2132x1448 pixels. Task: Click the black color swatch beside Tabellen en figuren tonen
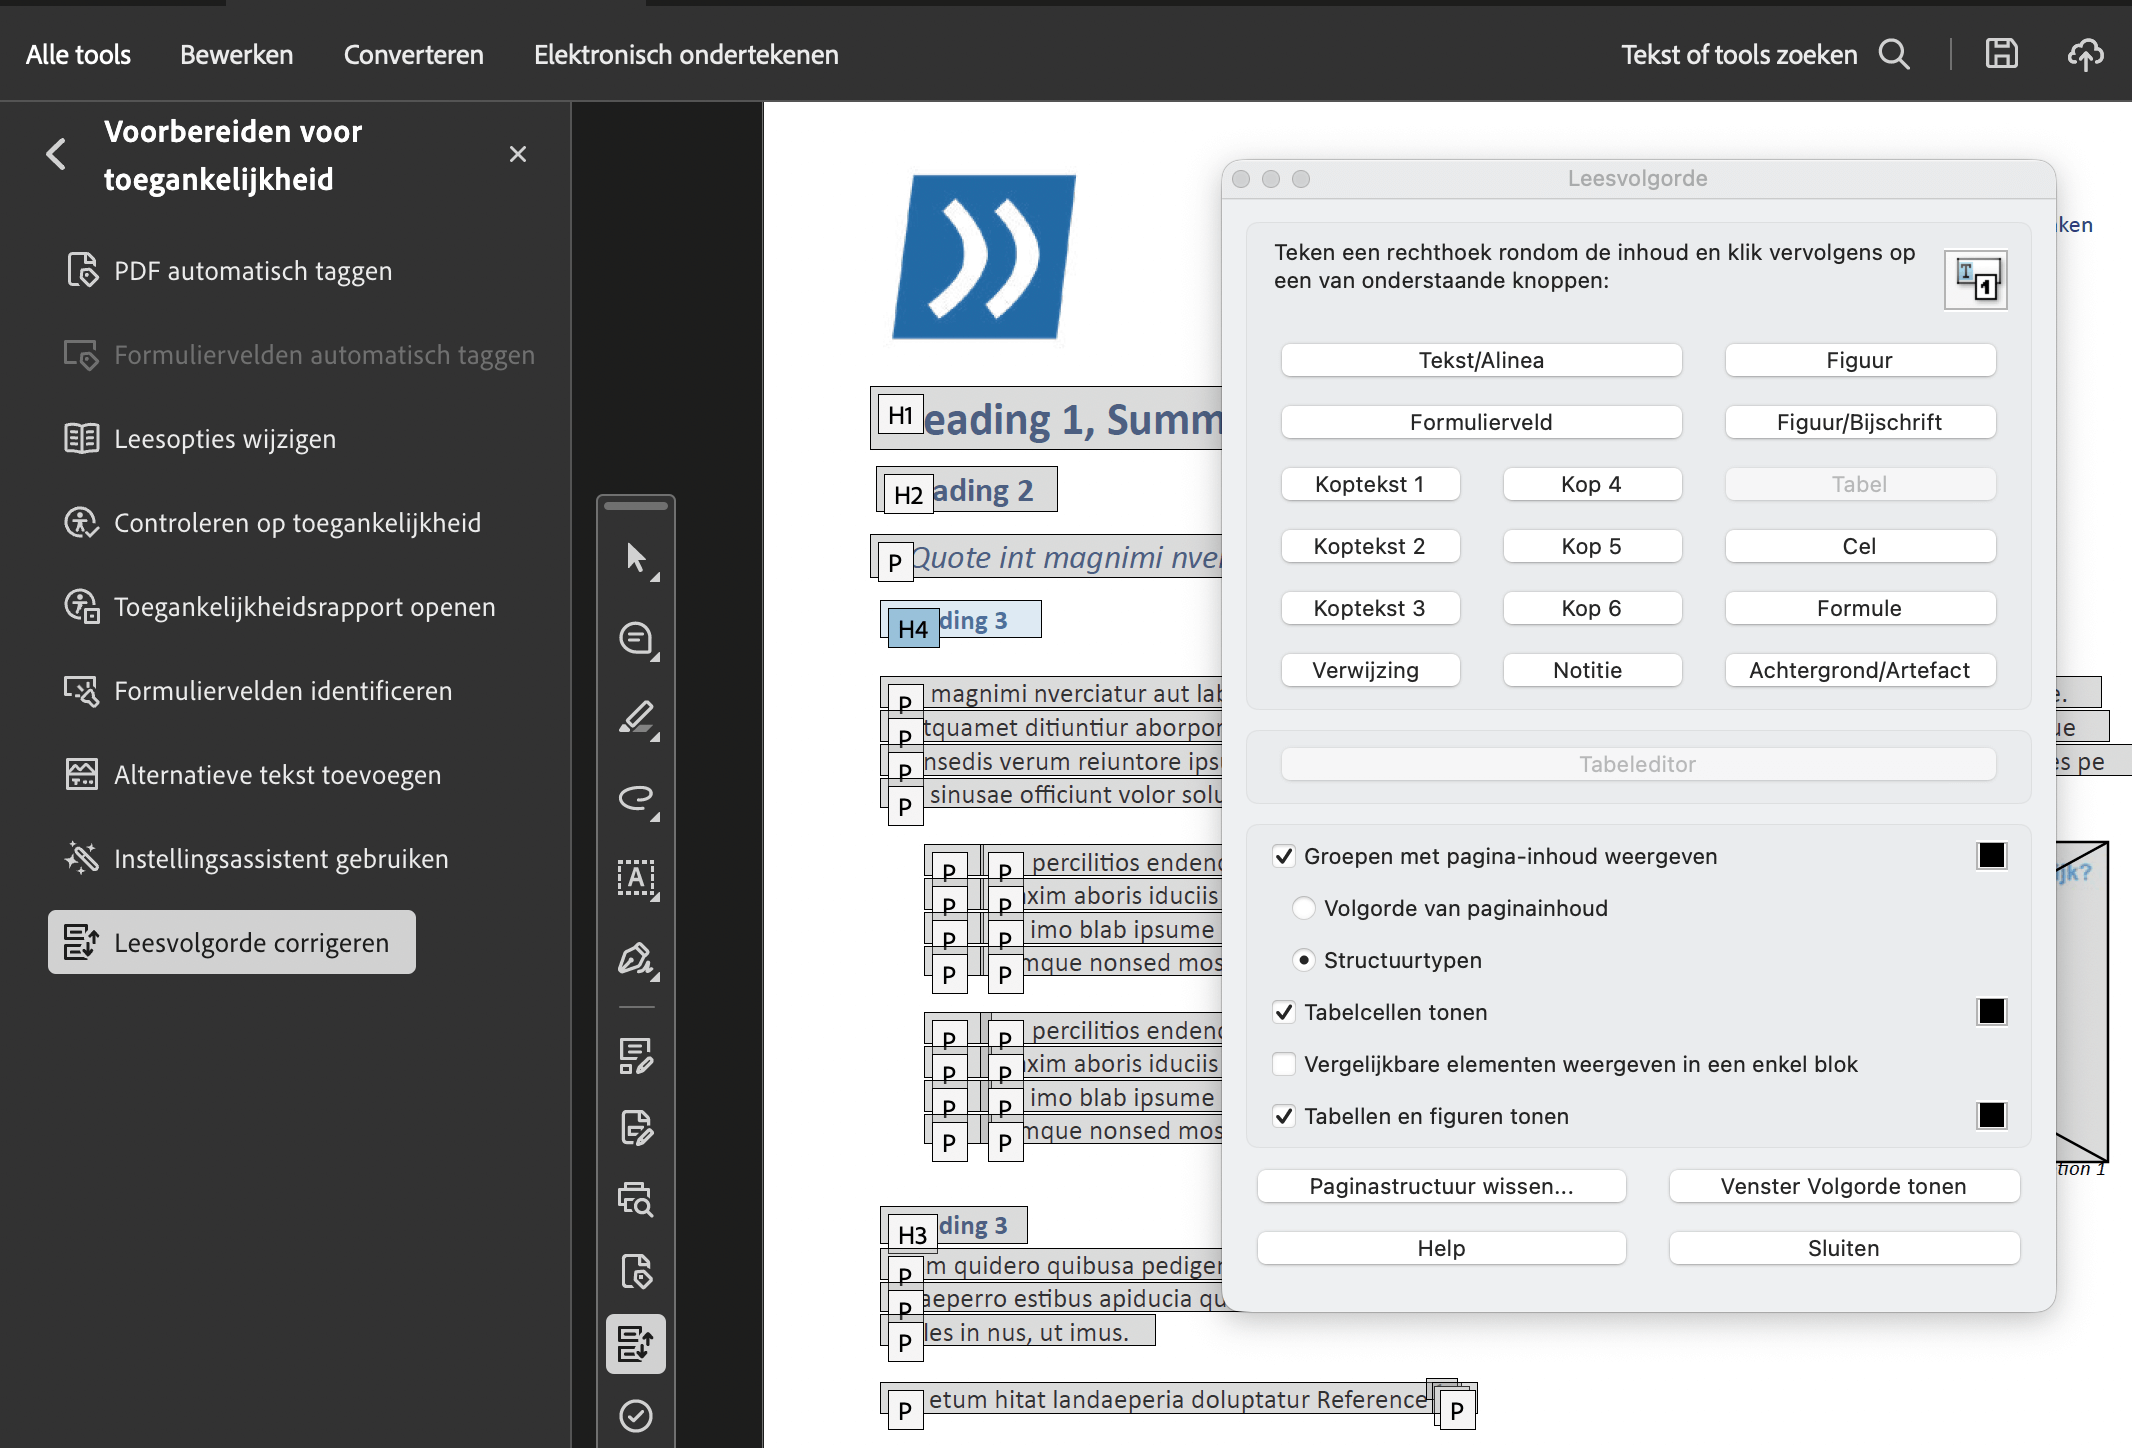point(1991,1115)
